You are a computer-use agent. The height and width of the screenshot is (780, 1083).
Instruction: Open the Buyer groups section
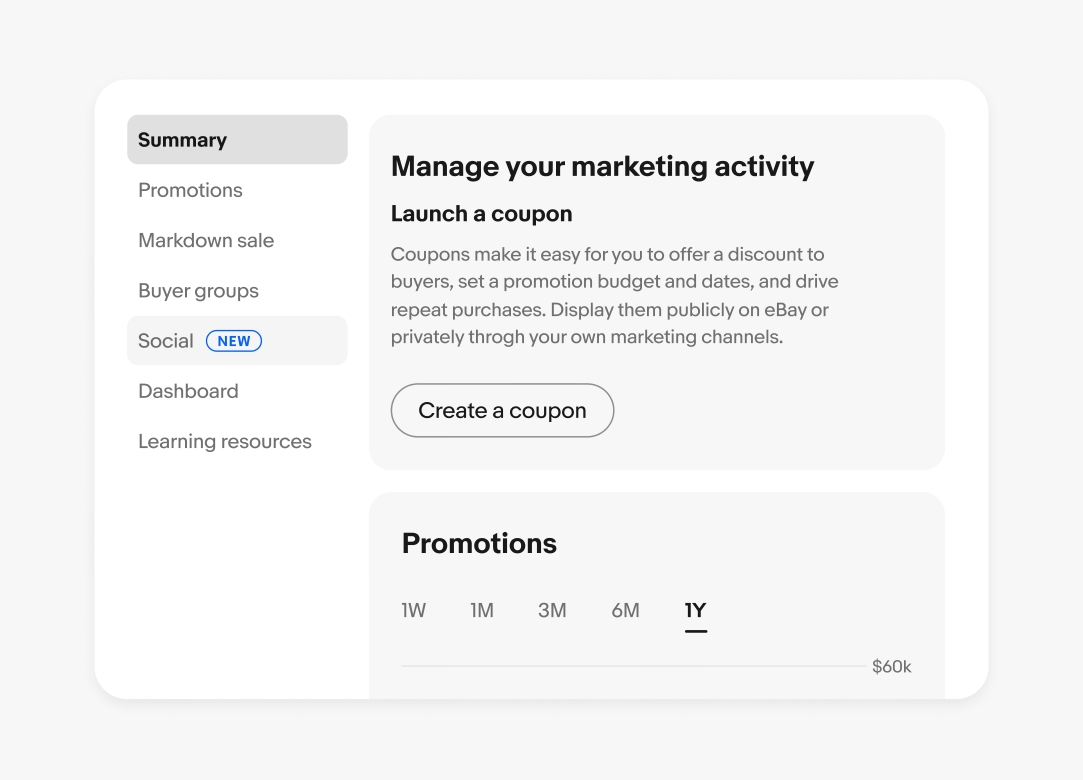198,291
